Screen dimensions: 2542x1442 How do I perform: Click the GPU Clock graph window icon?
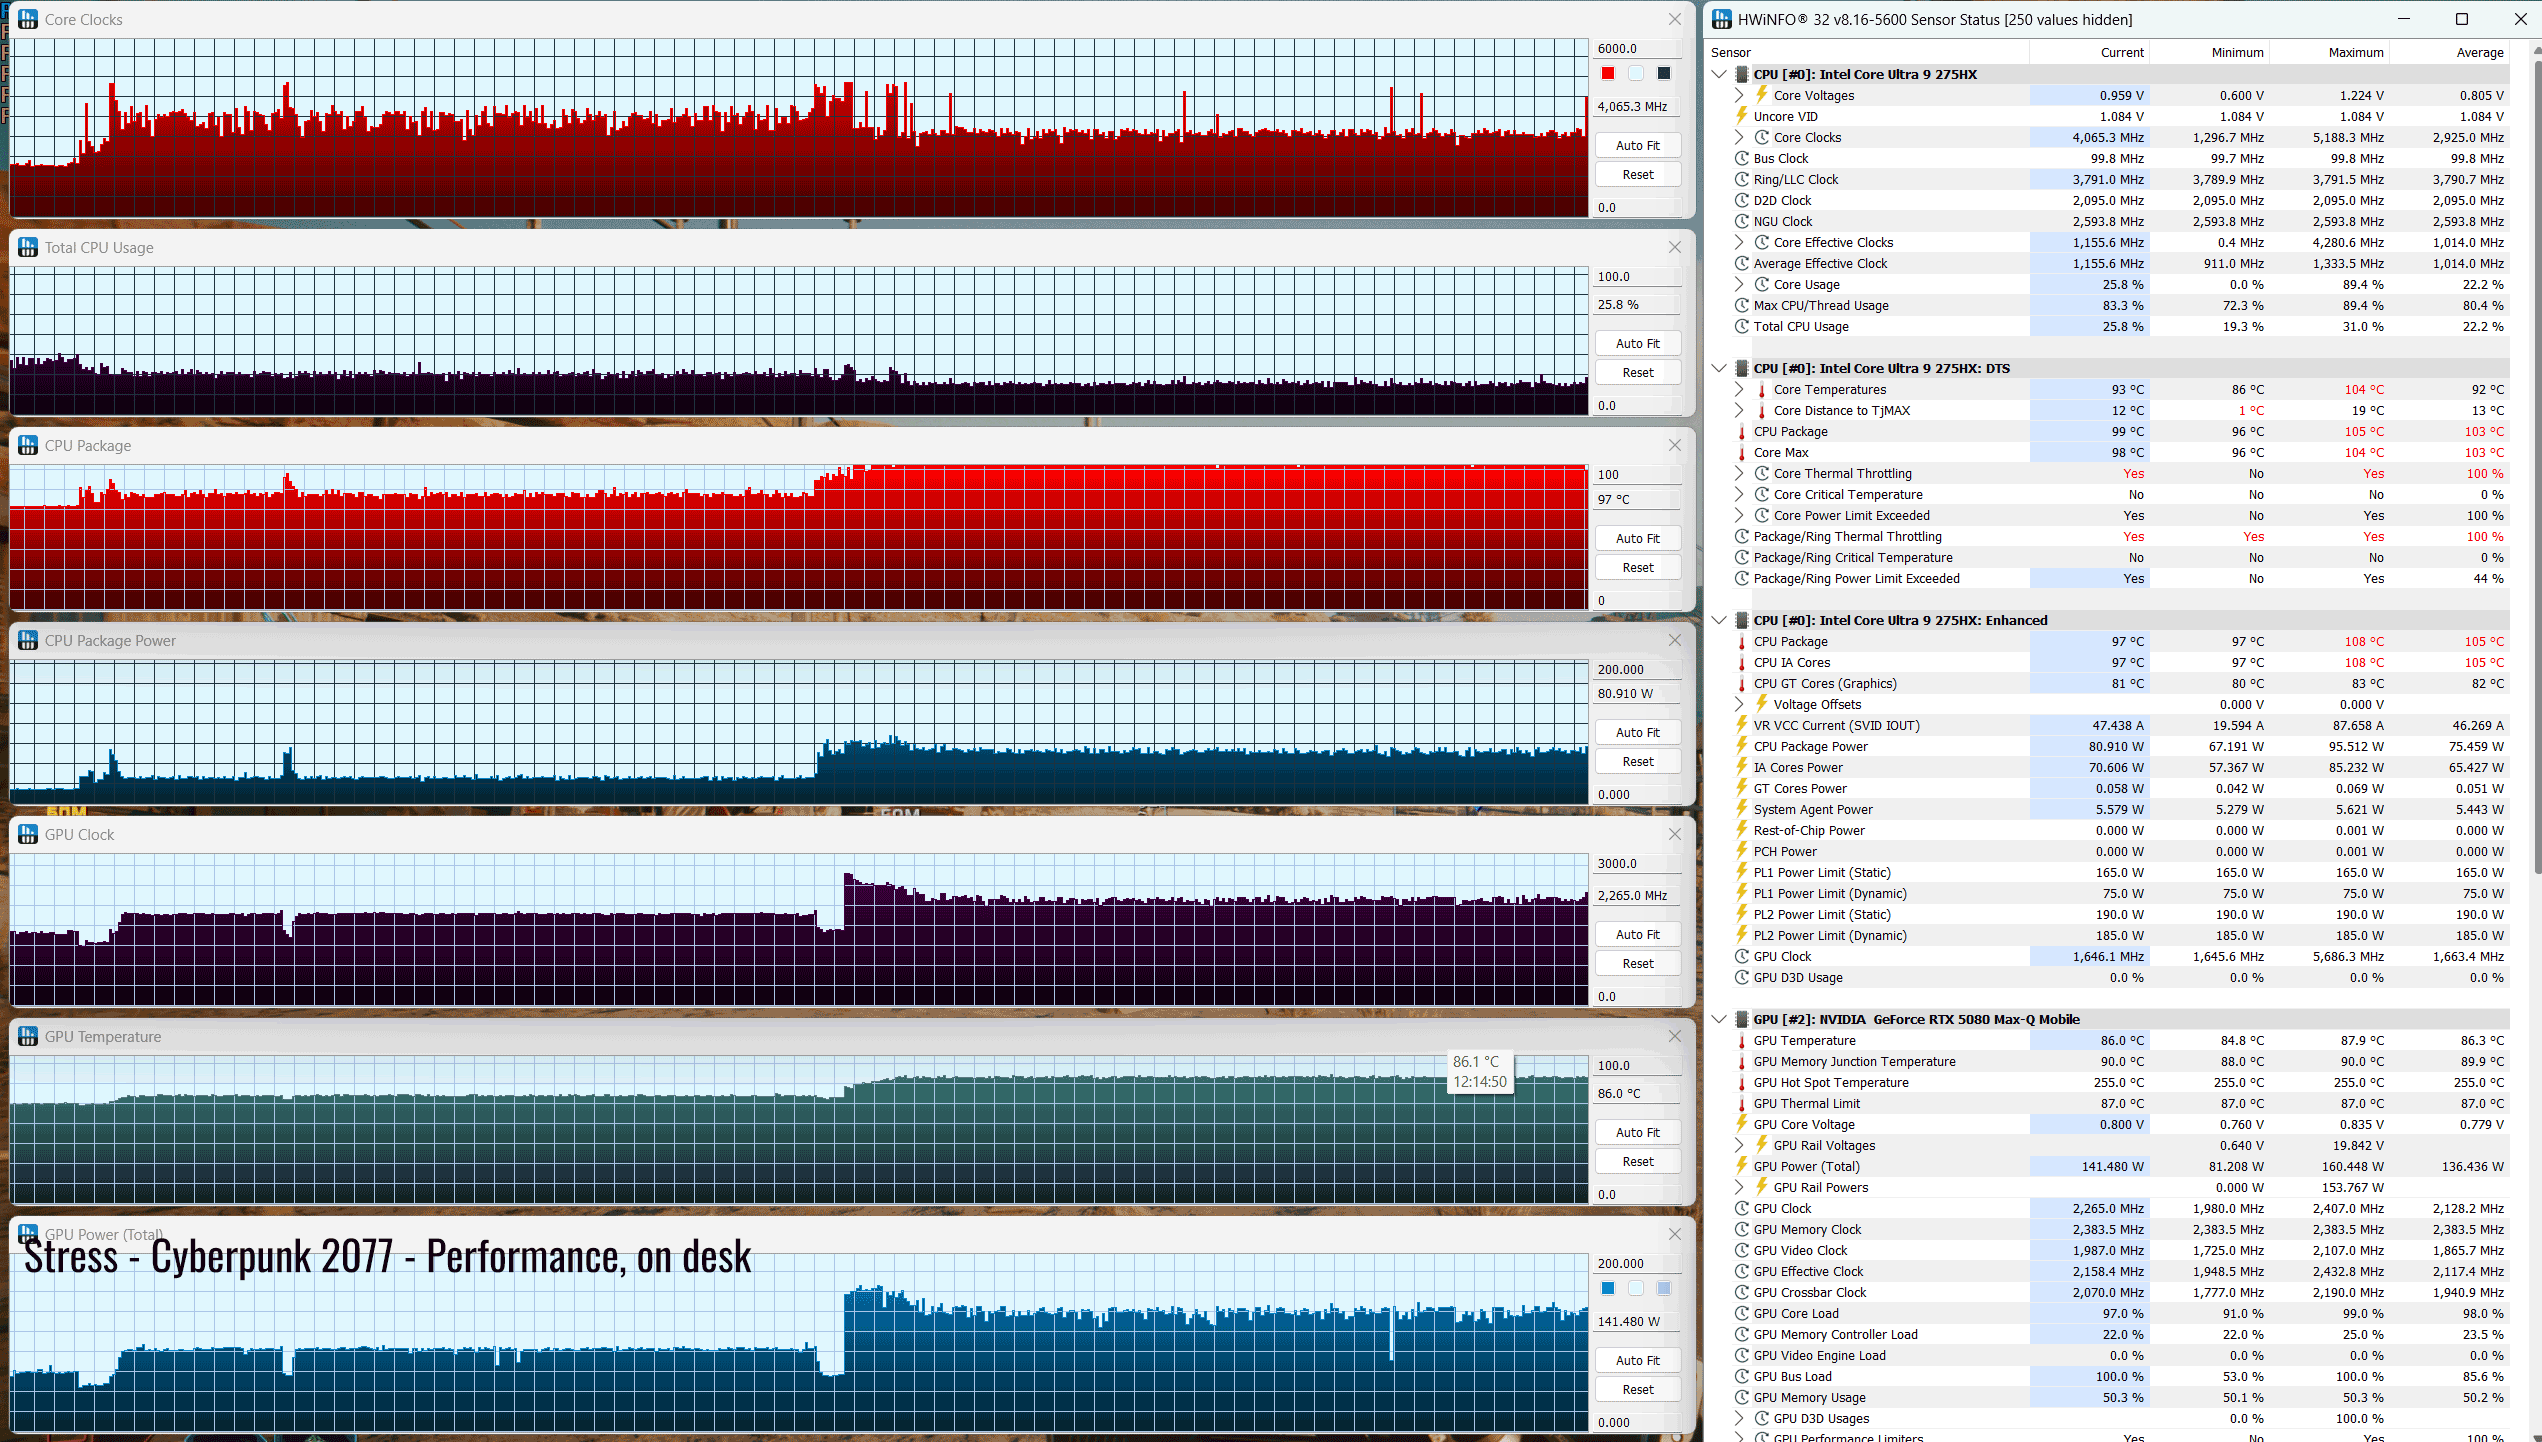pos(27,834)
